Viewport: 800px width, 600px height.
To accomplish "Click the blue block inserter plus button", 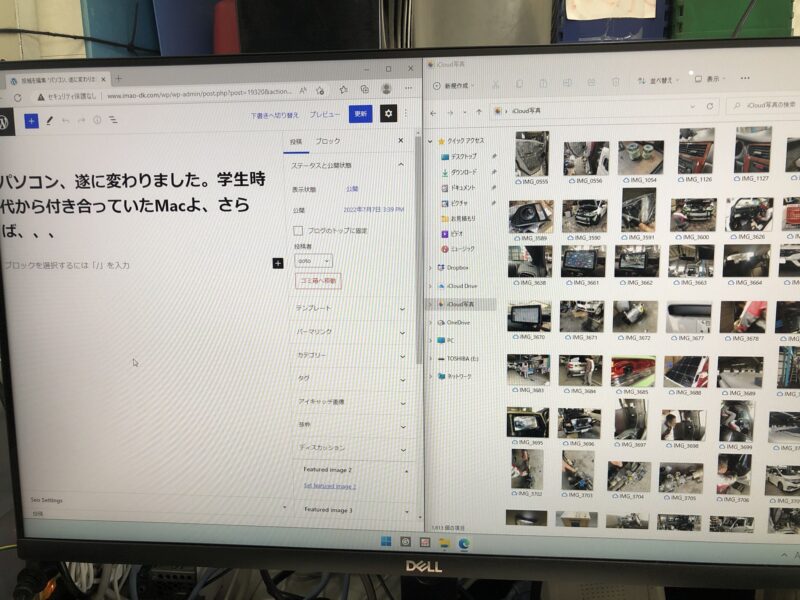I will click(31, 121).
